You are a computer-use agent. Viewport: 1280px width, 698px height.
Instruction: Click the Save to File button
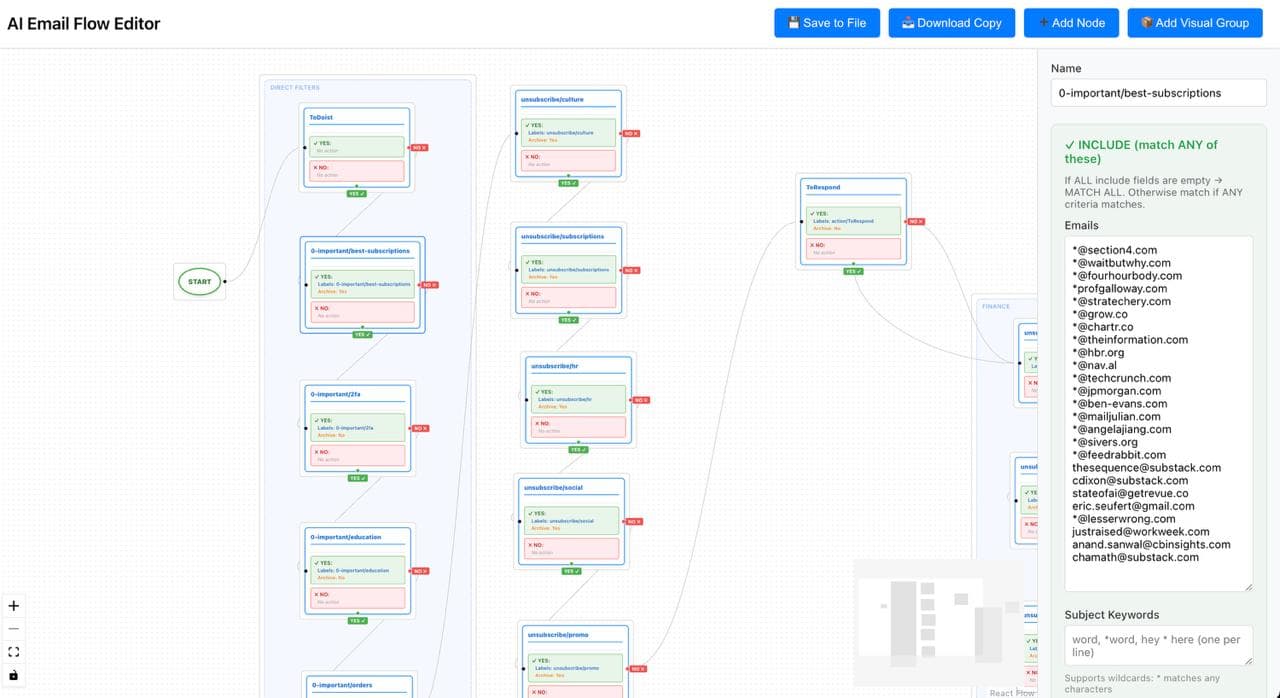click(827, 23)
